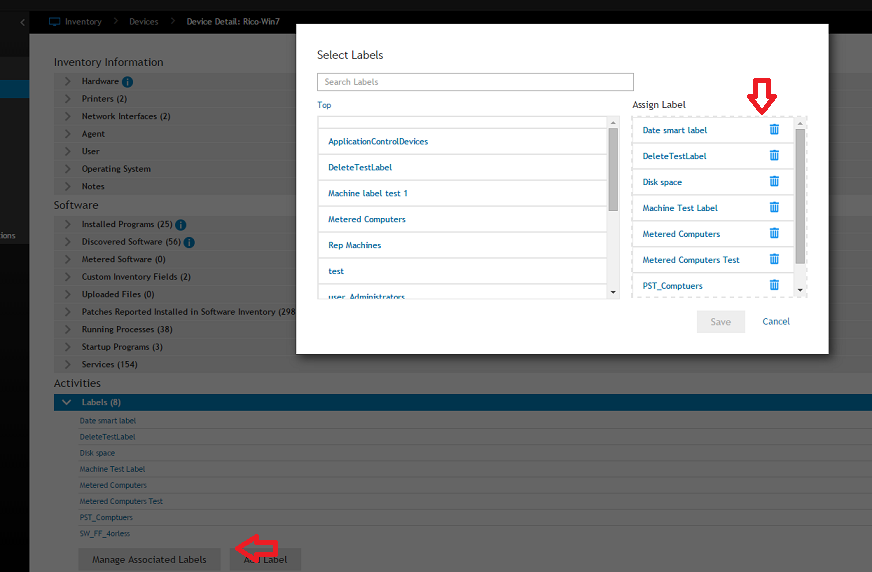The width and height of the screenshot is (872, 572).
Task: Trash the Metered Computers Test label
Action: coord(774,260)
